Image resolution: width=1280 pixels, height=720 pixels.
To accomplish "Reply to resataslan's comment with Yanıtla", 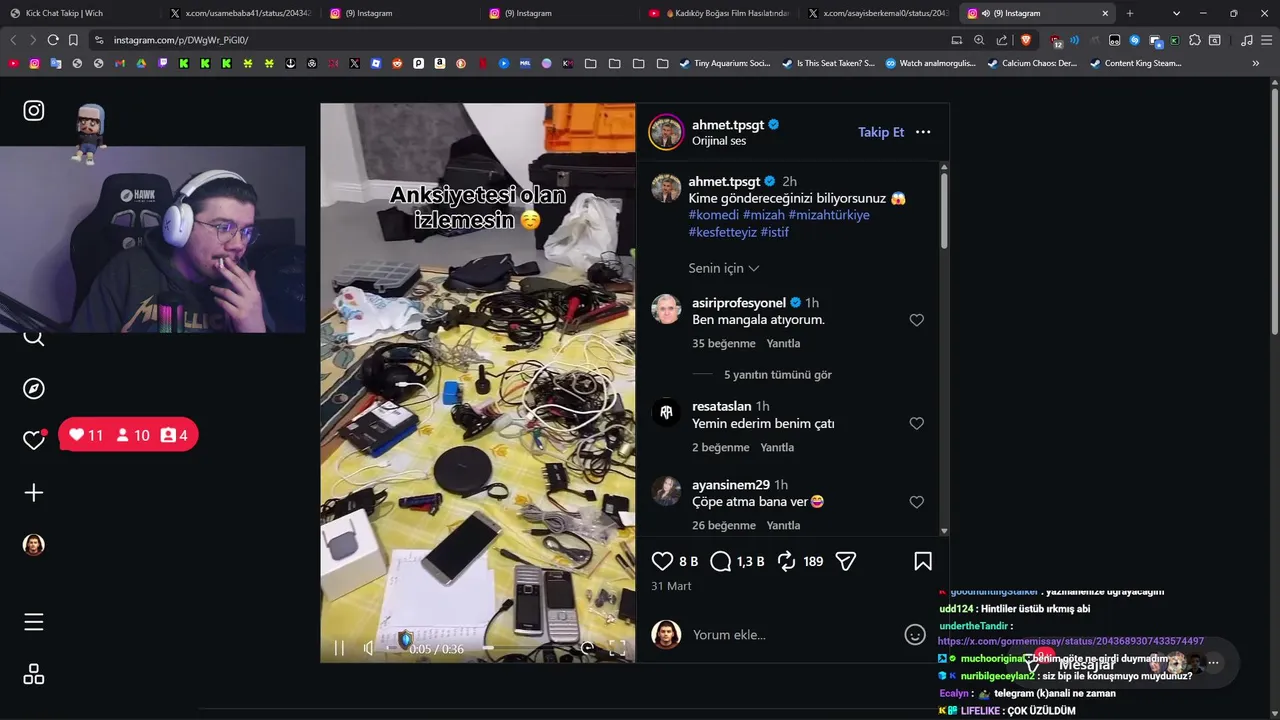I will pyautogui.click(x=777, y=447).
